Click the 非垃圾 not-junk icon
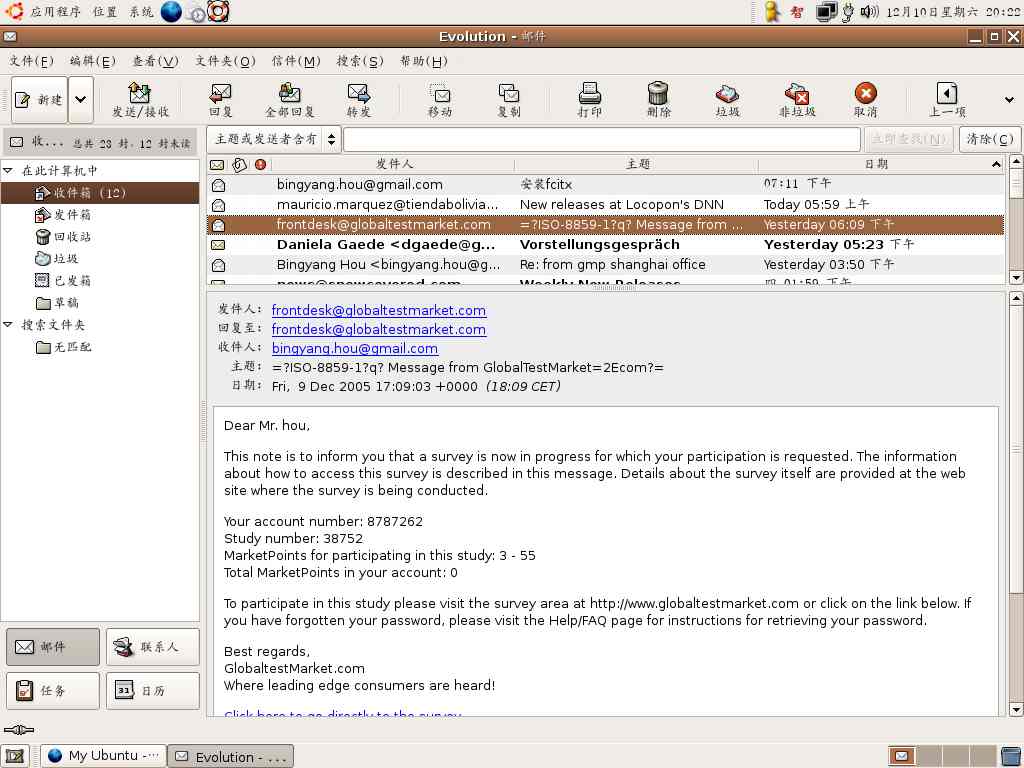This screenshot has height=768, width=1024. (x=797, y=100)
